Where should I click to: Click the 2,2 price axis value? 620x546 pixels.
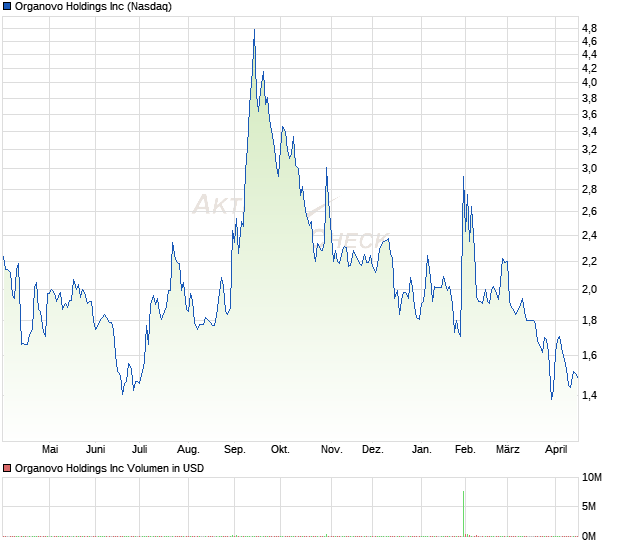click(589, 261)
